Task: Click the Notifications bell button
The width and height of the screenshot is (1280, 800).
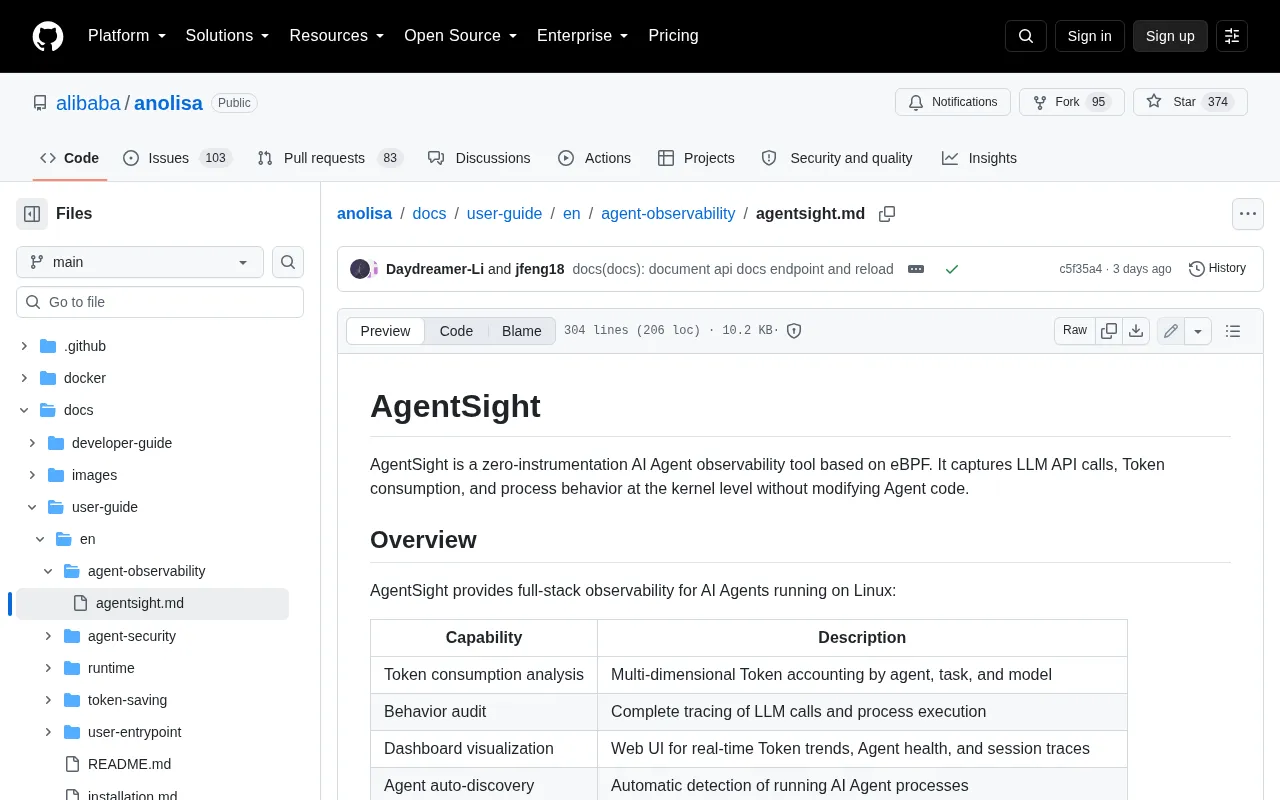Action: click(953, 102)
